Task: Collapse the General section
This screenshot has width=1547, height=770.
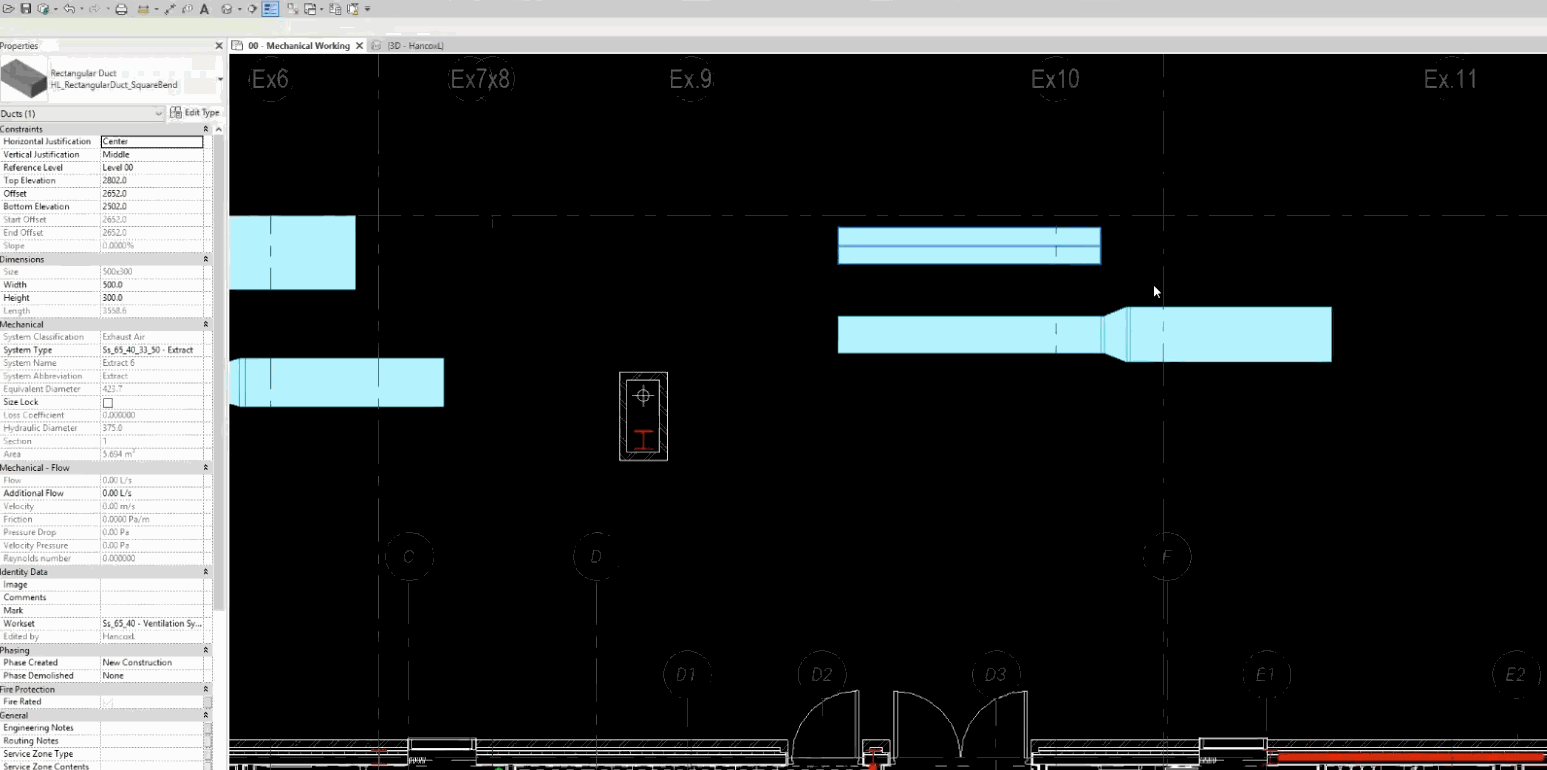Action: [x=206, y=715]
